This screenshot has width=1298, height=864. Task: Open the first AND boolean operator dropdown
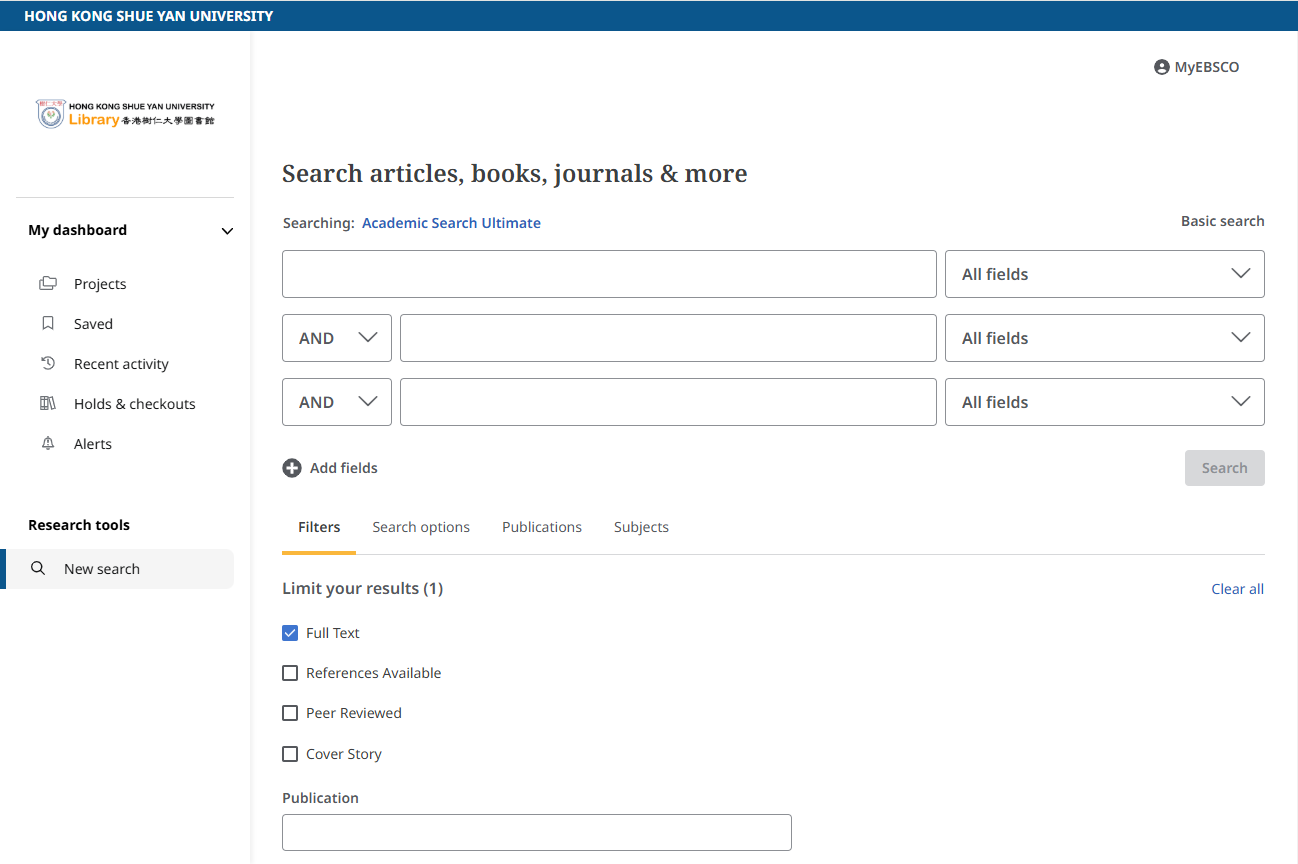tap(337, 338)
